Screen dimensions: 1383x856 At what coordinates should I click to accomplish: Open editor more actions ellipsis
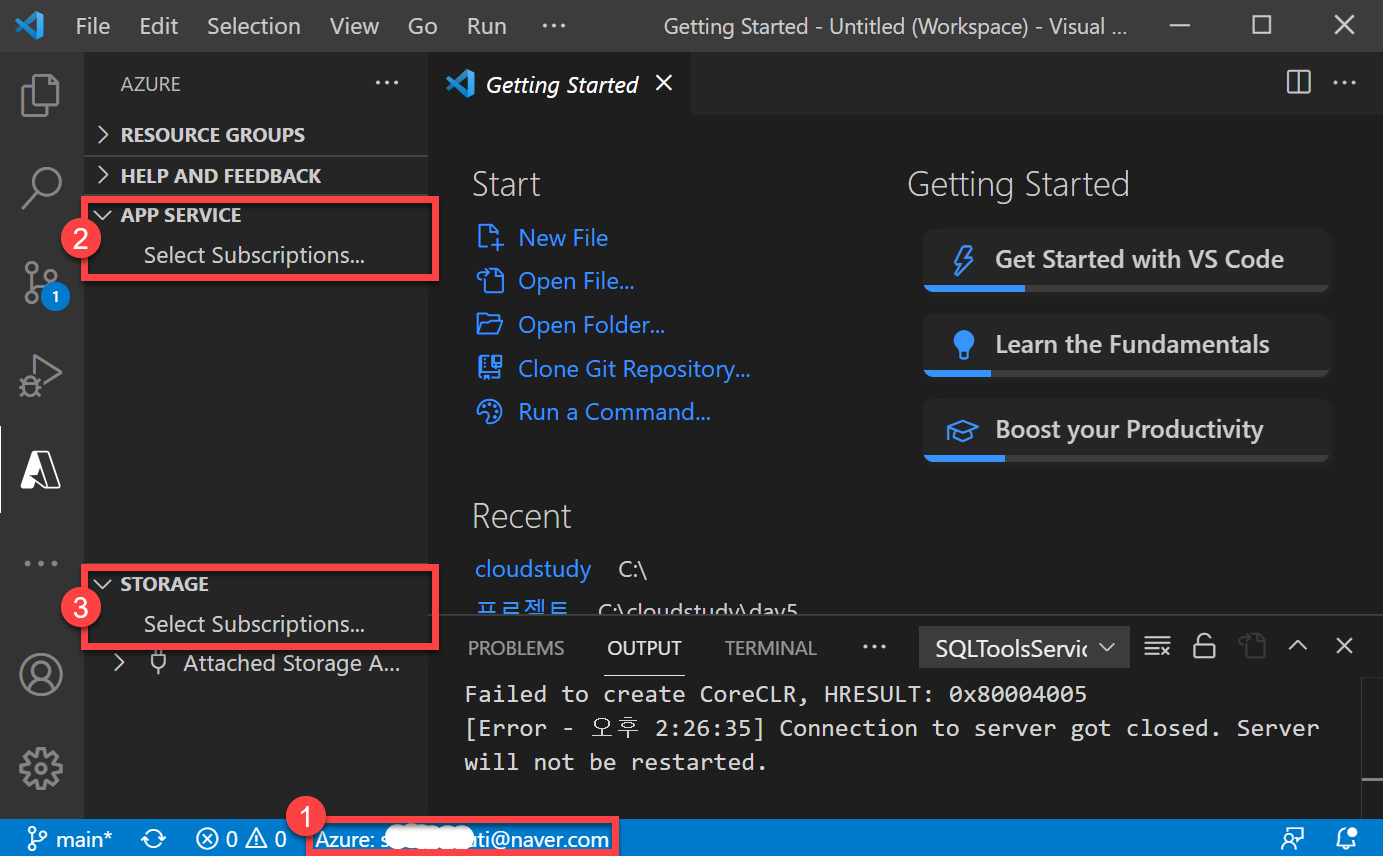(1345, 83)
